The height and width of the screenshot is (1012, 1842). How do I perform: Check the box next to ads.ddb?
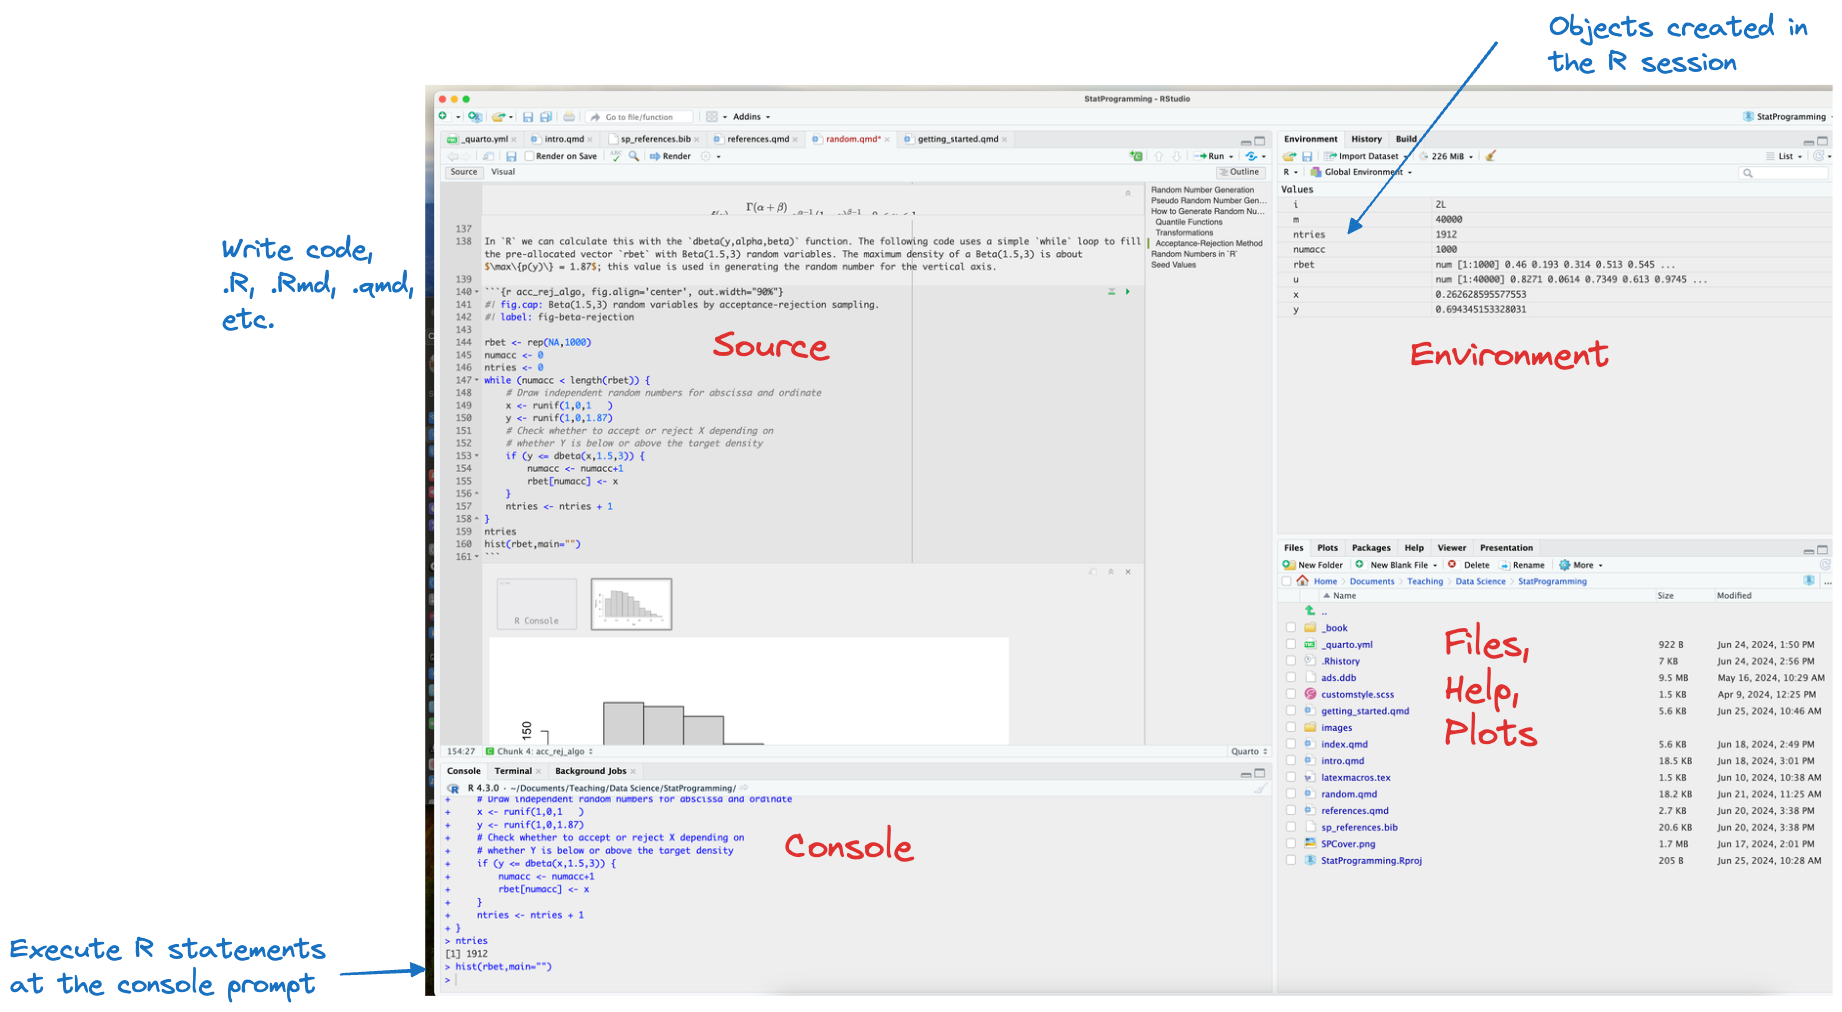[x=1291, y=678]
